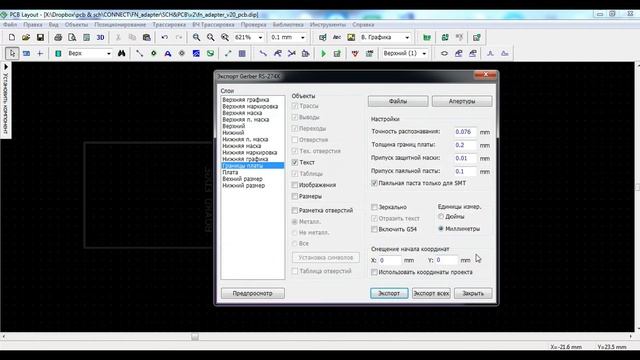The height and width of the screenshot is (360, 640).
Task: Click the Zoom Window magnifier icon
Action: tap(224, 38)
